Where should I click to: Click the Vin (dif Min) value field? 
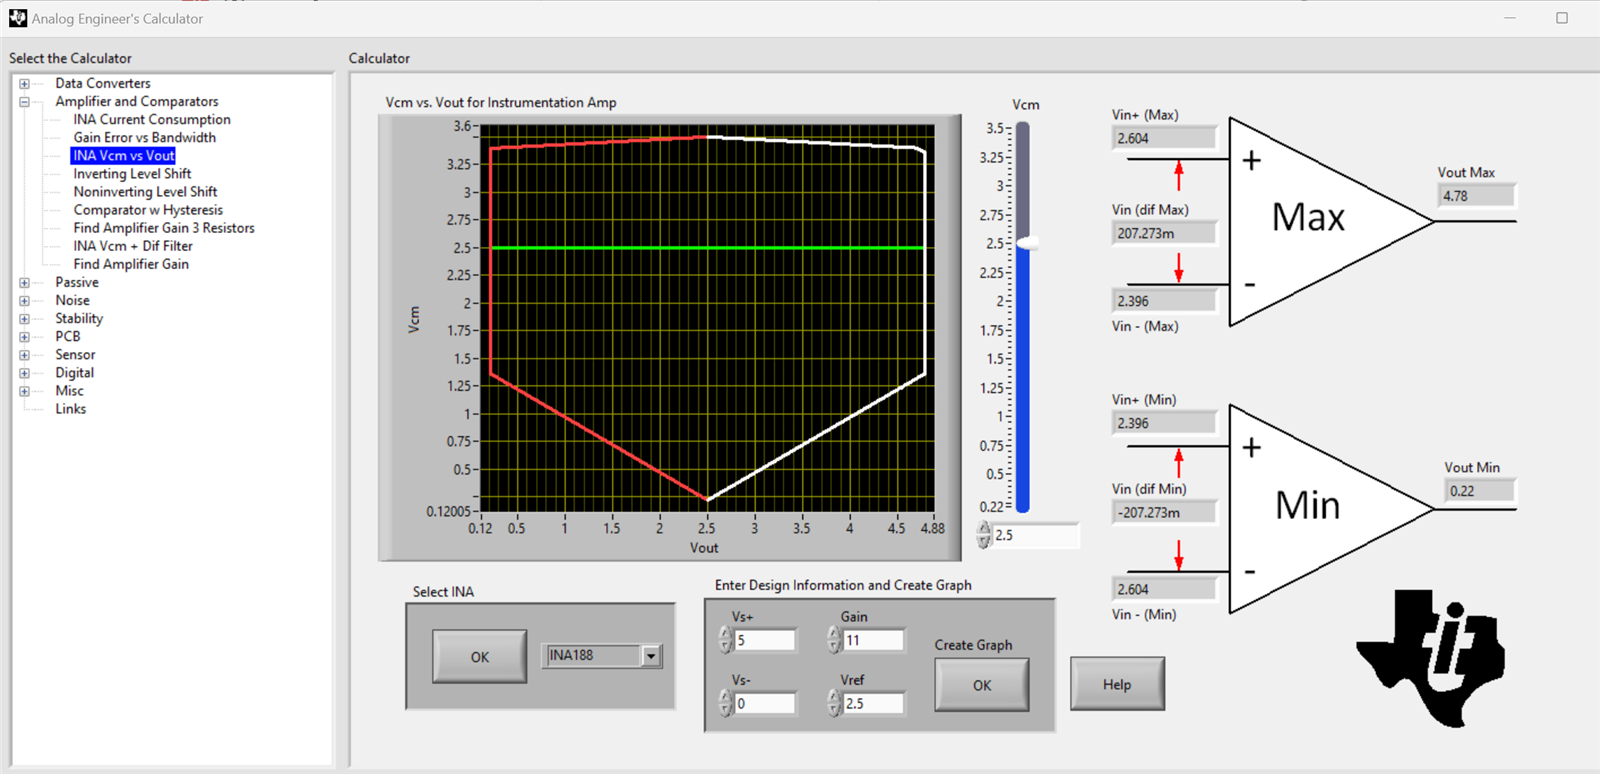(1164, 512)
